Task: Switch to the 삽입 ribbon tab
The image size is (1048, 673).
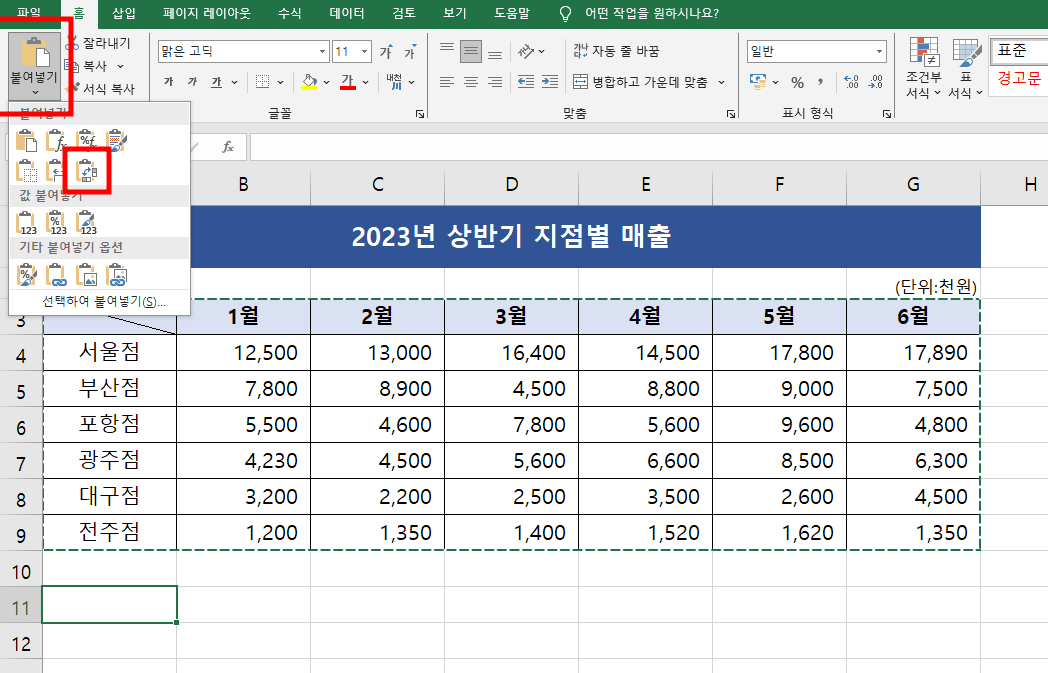Action: [124, 13]
